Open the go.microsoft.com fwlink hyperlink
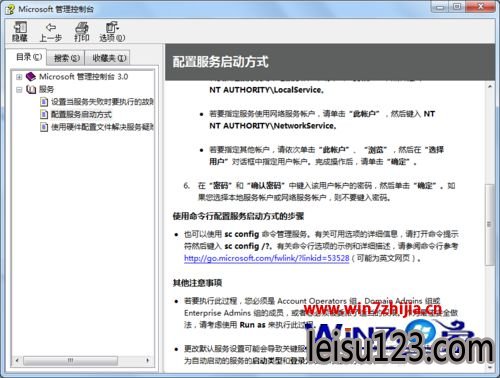Screen dimensions: 500x378 267,258
